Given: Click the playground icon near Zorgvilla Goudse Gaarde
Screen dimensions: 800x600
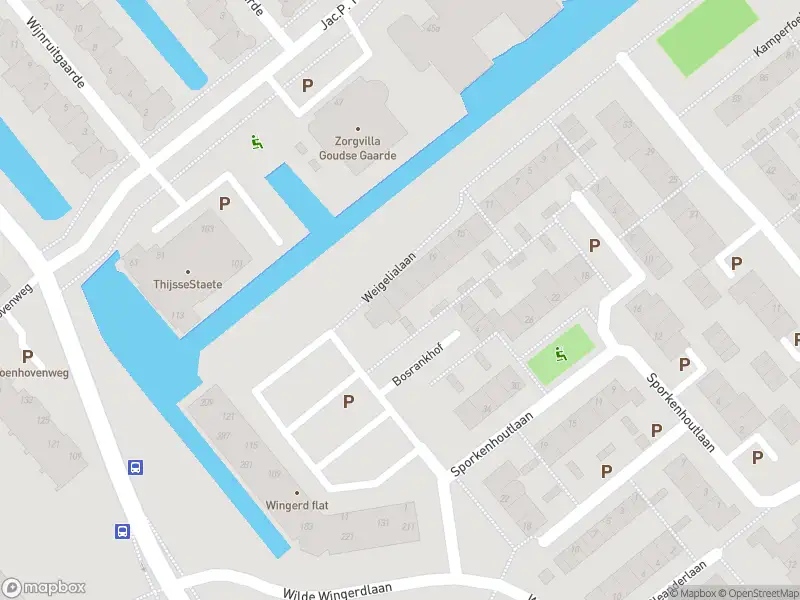Looking at the screenshot, I should pos(257,142).
